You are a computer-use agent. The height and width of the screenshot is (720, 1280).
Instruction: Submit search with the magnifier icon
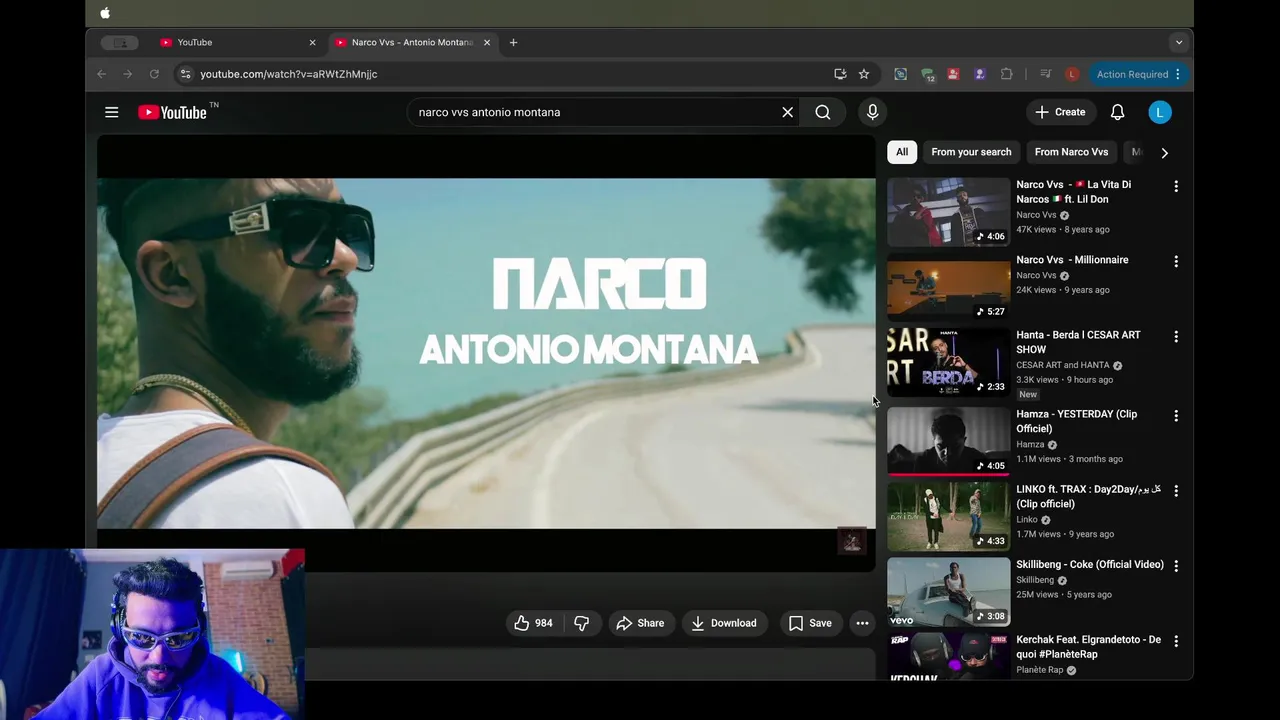(x=823, y=112)
